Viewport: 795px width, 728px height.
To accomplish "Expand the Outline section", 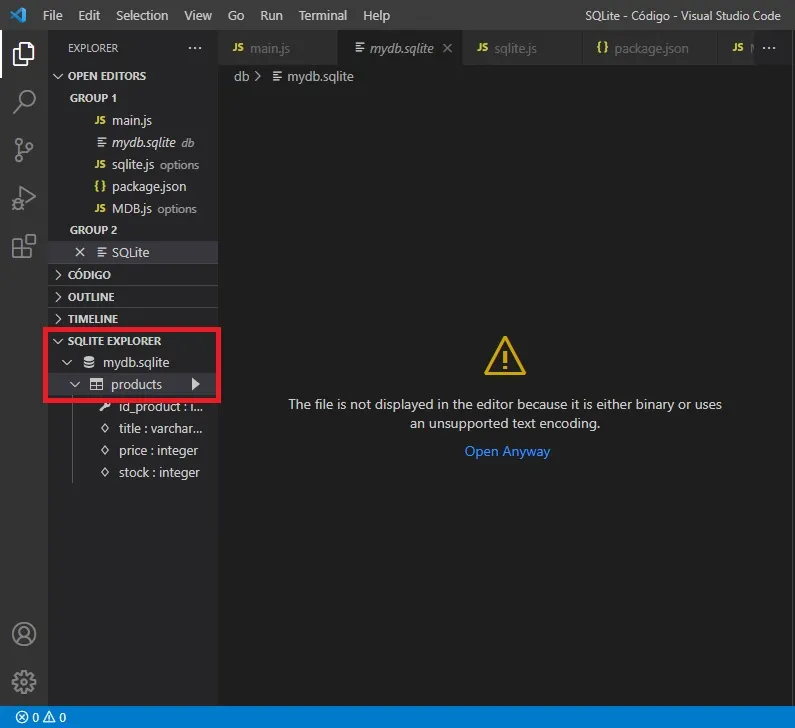I will 133,297.
